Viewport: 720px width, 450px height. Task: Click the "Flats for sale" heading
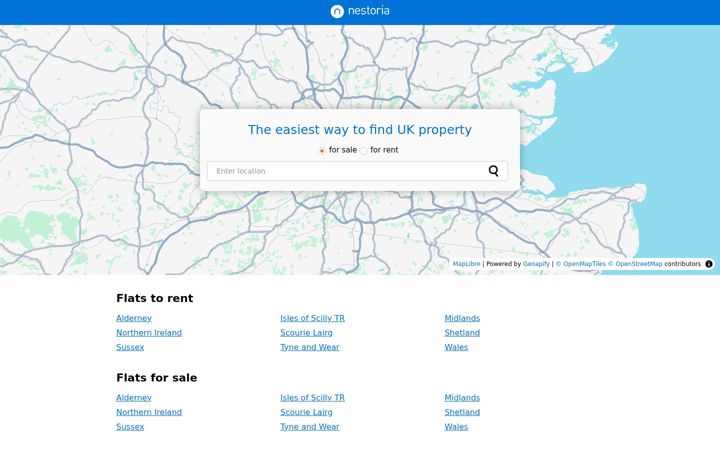pyautogui.click(x=157, y=378)
